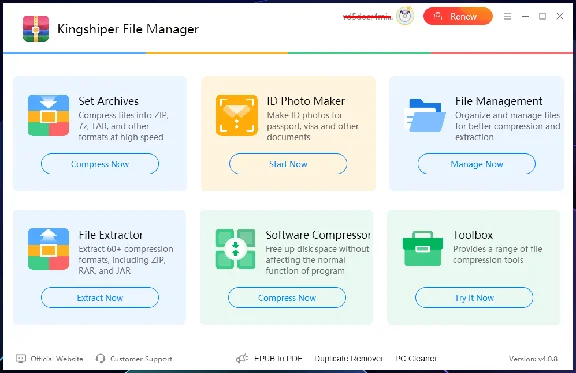Open the EPUB to PDF link

pyautogui.click(x=278, y=358)
